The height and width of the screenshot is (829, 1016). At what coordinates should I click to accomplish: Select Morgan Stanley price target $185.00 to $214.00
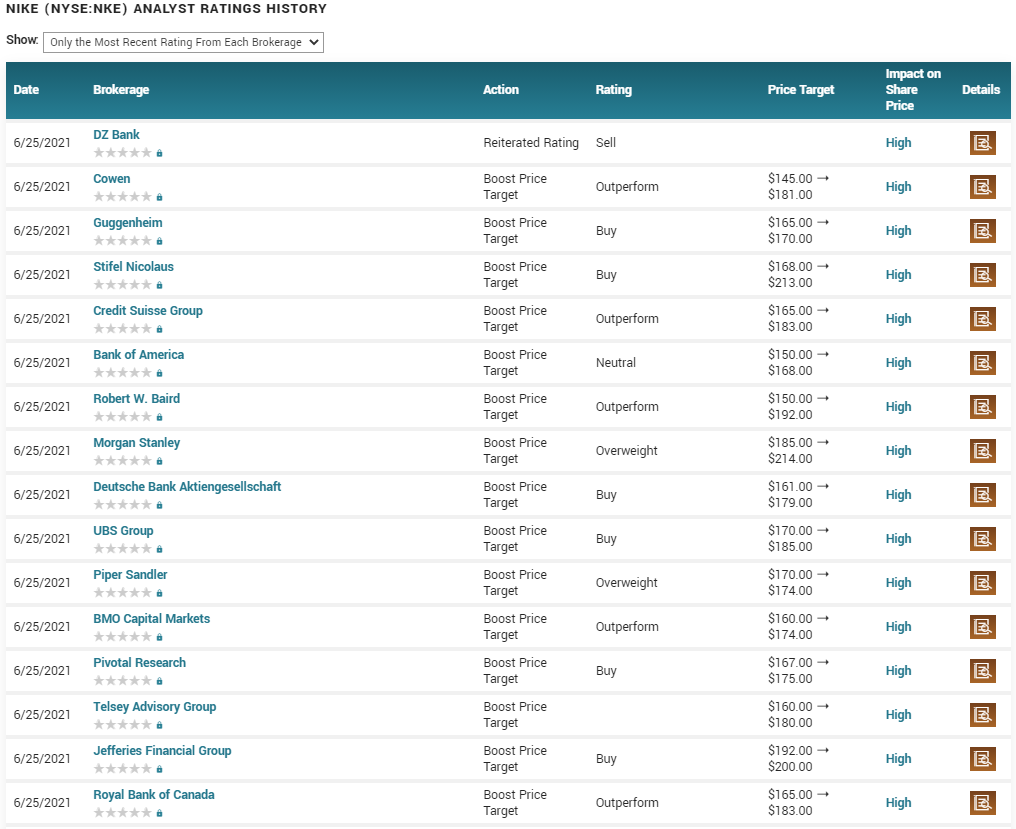798,450
